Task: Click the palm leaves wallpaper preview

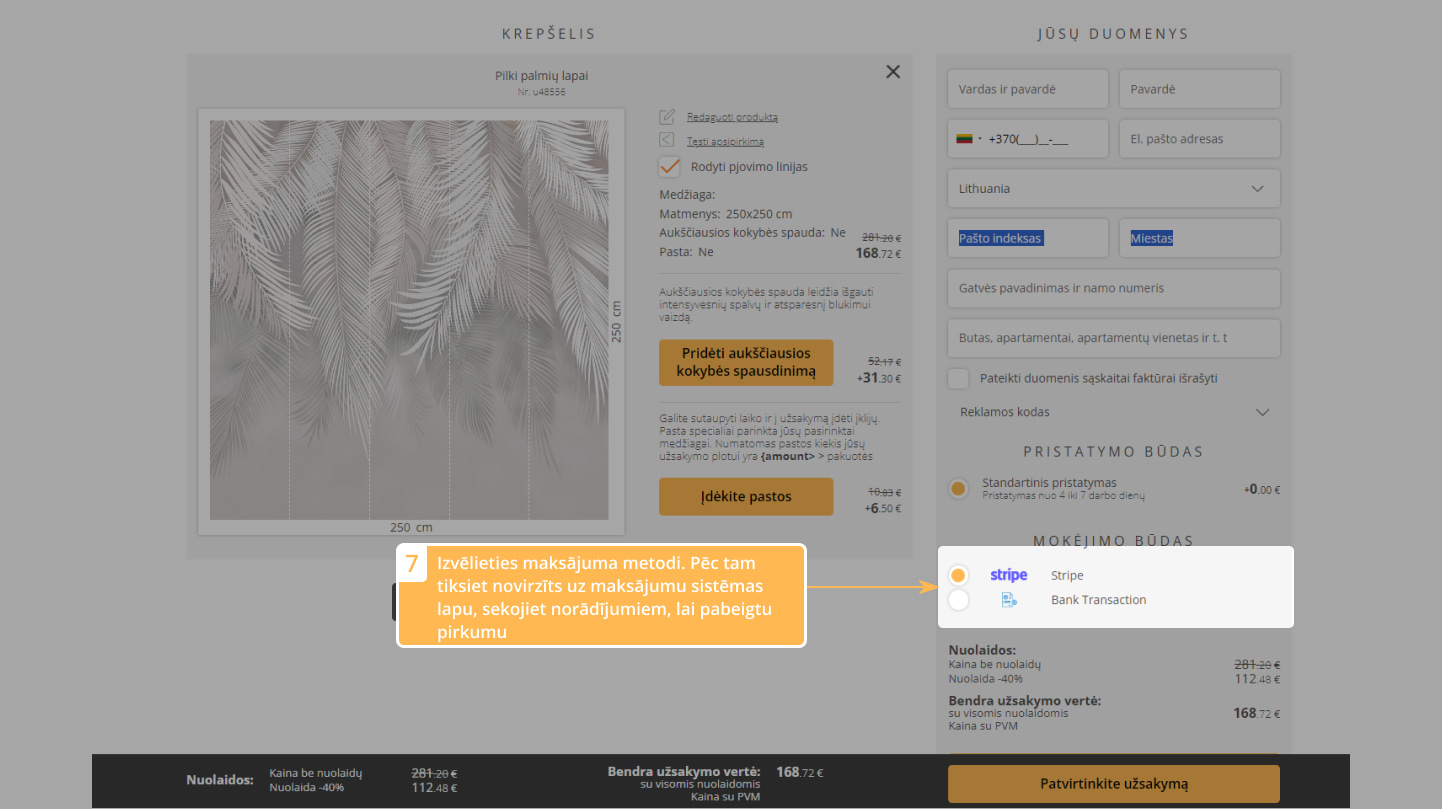Action: tap(409, 320)
